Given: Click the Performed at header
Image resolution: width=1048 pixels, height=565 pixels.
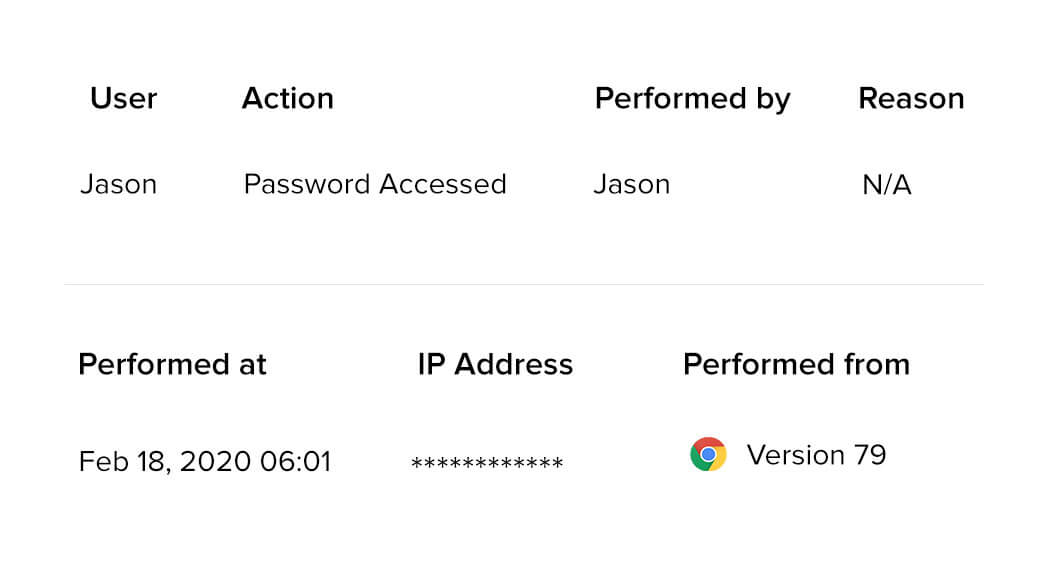Looking at the screenshot, I should pyautogui.click(x=172, y=364).
